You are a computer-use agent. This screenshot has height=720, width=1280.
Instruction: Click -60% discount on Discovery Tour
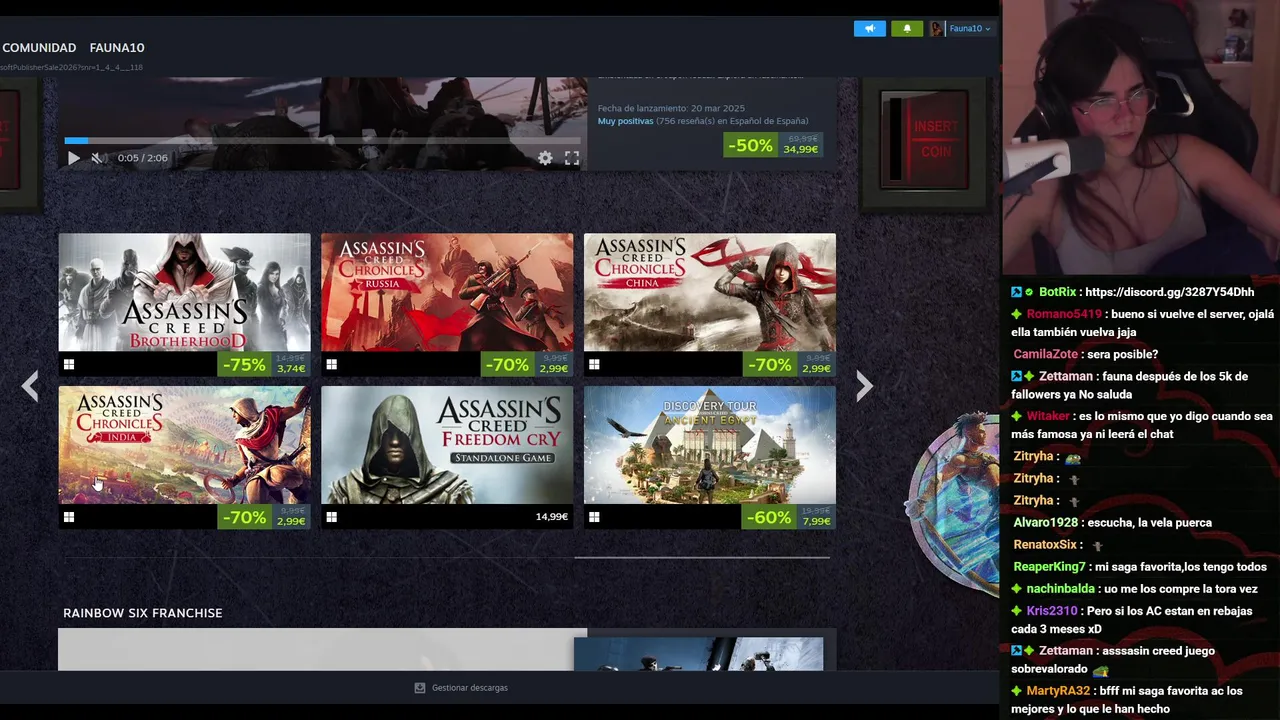coord(769,517)
